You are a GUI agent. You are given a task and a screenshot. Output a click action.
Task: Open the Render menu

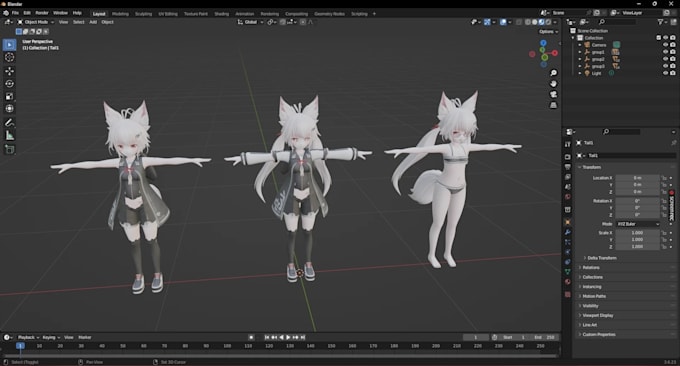click(42, 13)
